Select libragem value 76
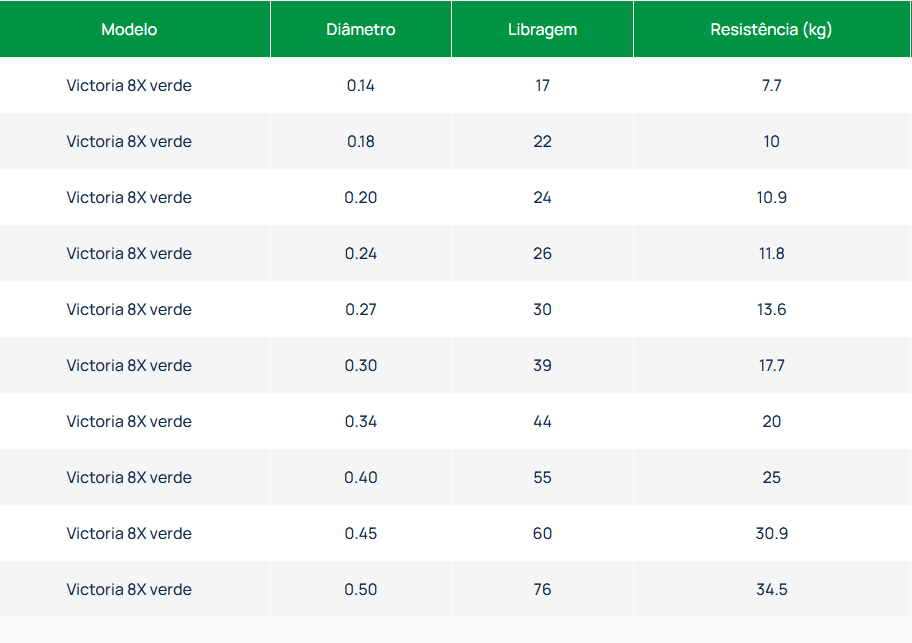 coord(543,590)
